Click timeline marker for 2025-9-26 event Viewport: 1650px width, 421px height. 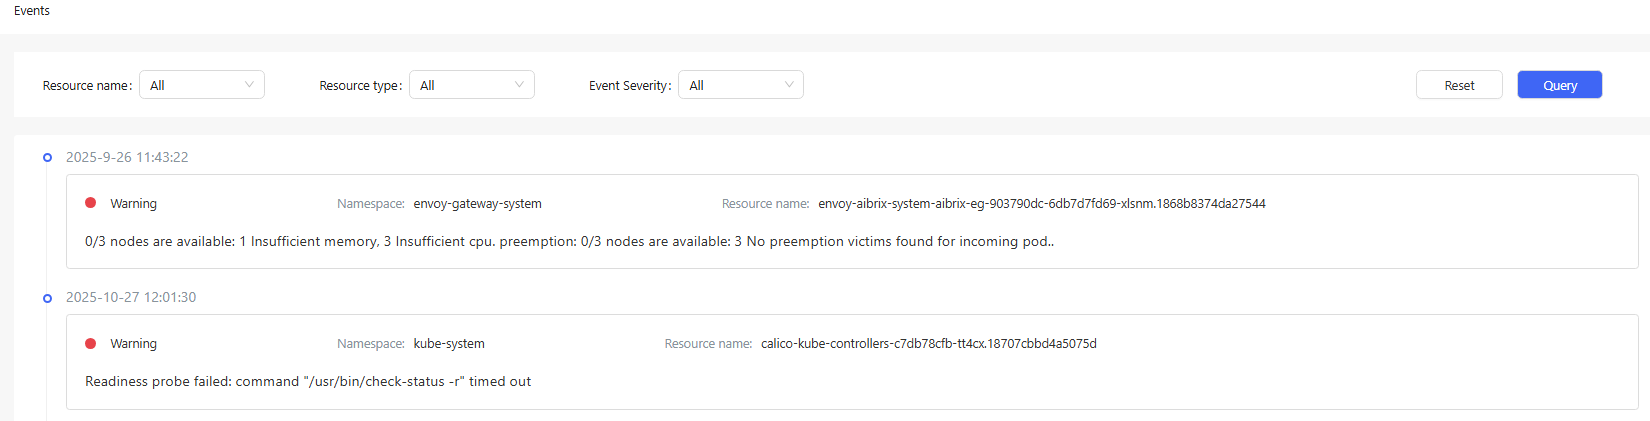click(47, 158)
